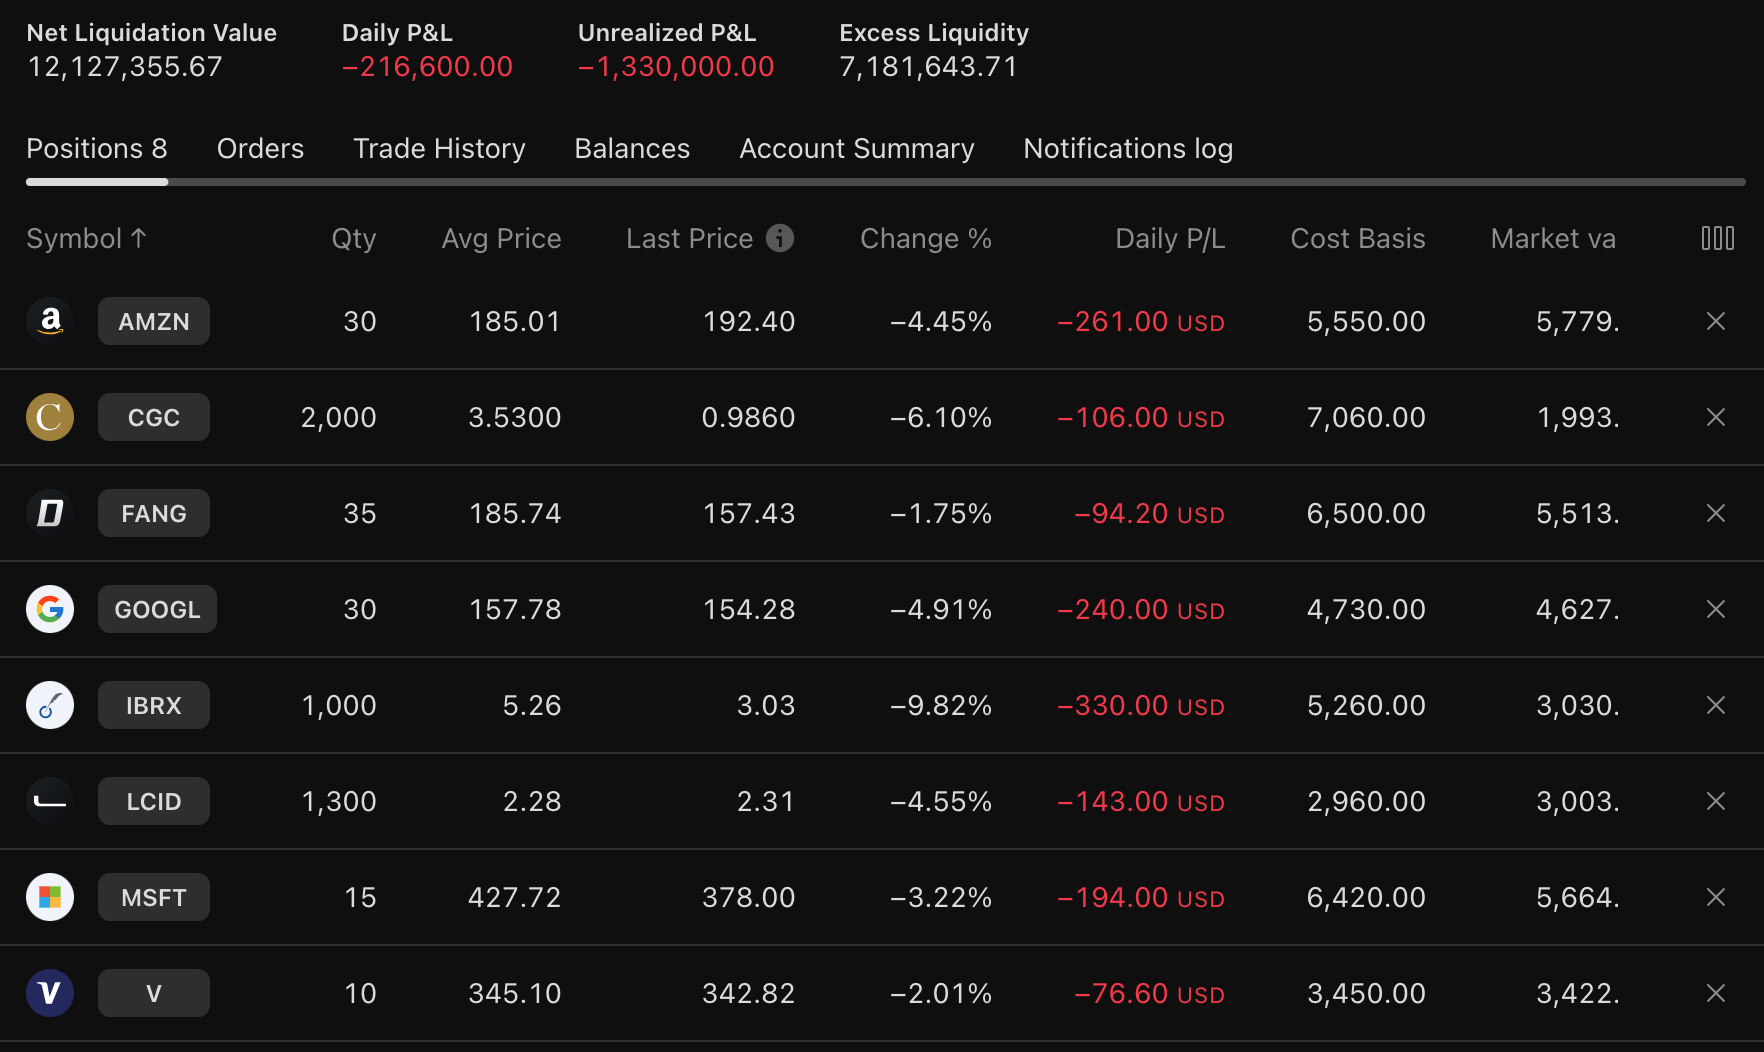Open the column settings icon above the table
This screenshot has height=1052, width=1764.
pos(1717,238)
